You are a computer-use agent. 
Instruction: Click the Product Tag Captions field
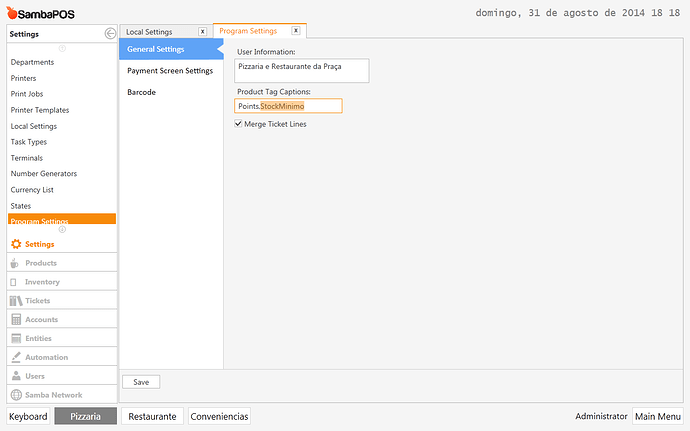(288, 106)
